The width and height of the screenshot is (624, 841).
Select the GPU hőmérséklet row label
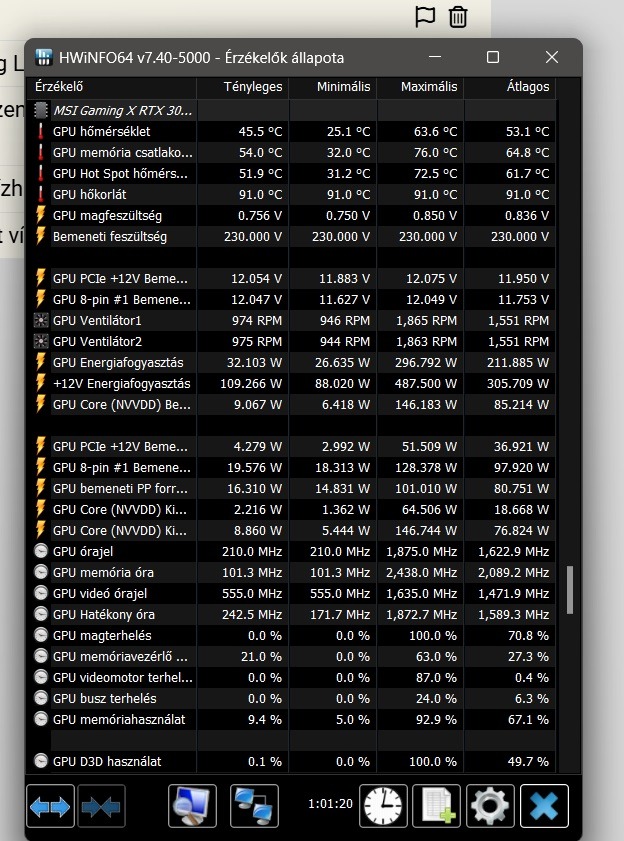tap(101, 131)
